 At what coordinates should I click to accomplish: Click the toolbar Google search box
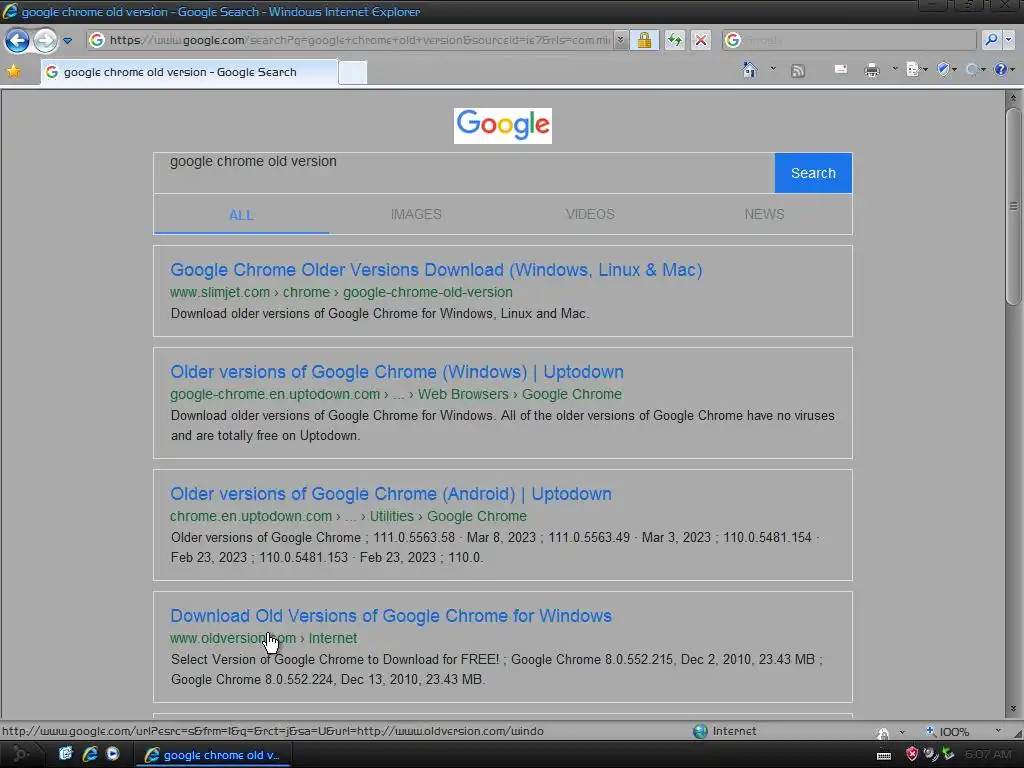tap(849, 40)
